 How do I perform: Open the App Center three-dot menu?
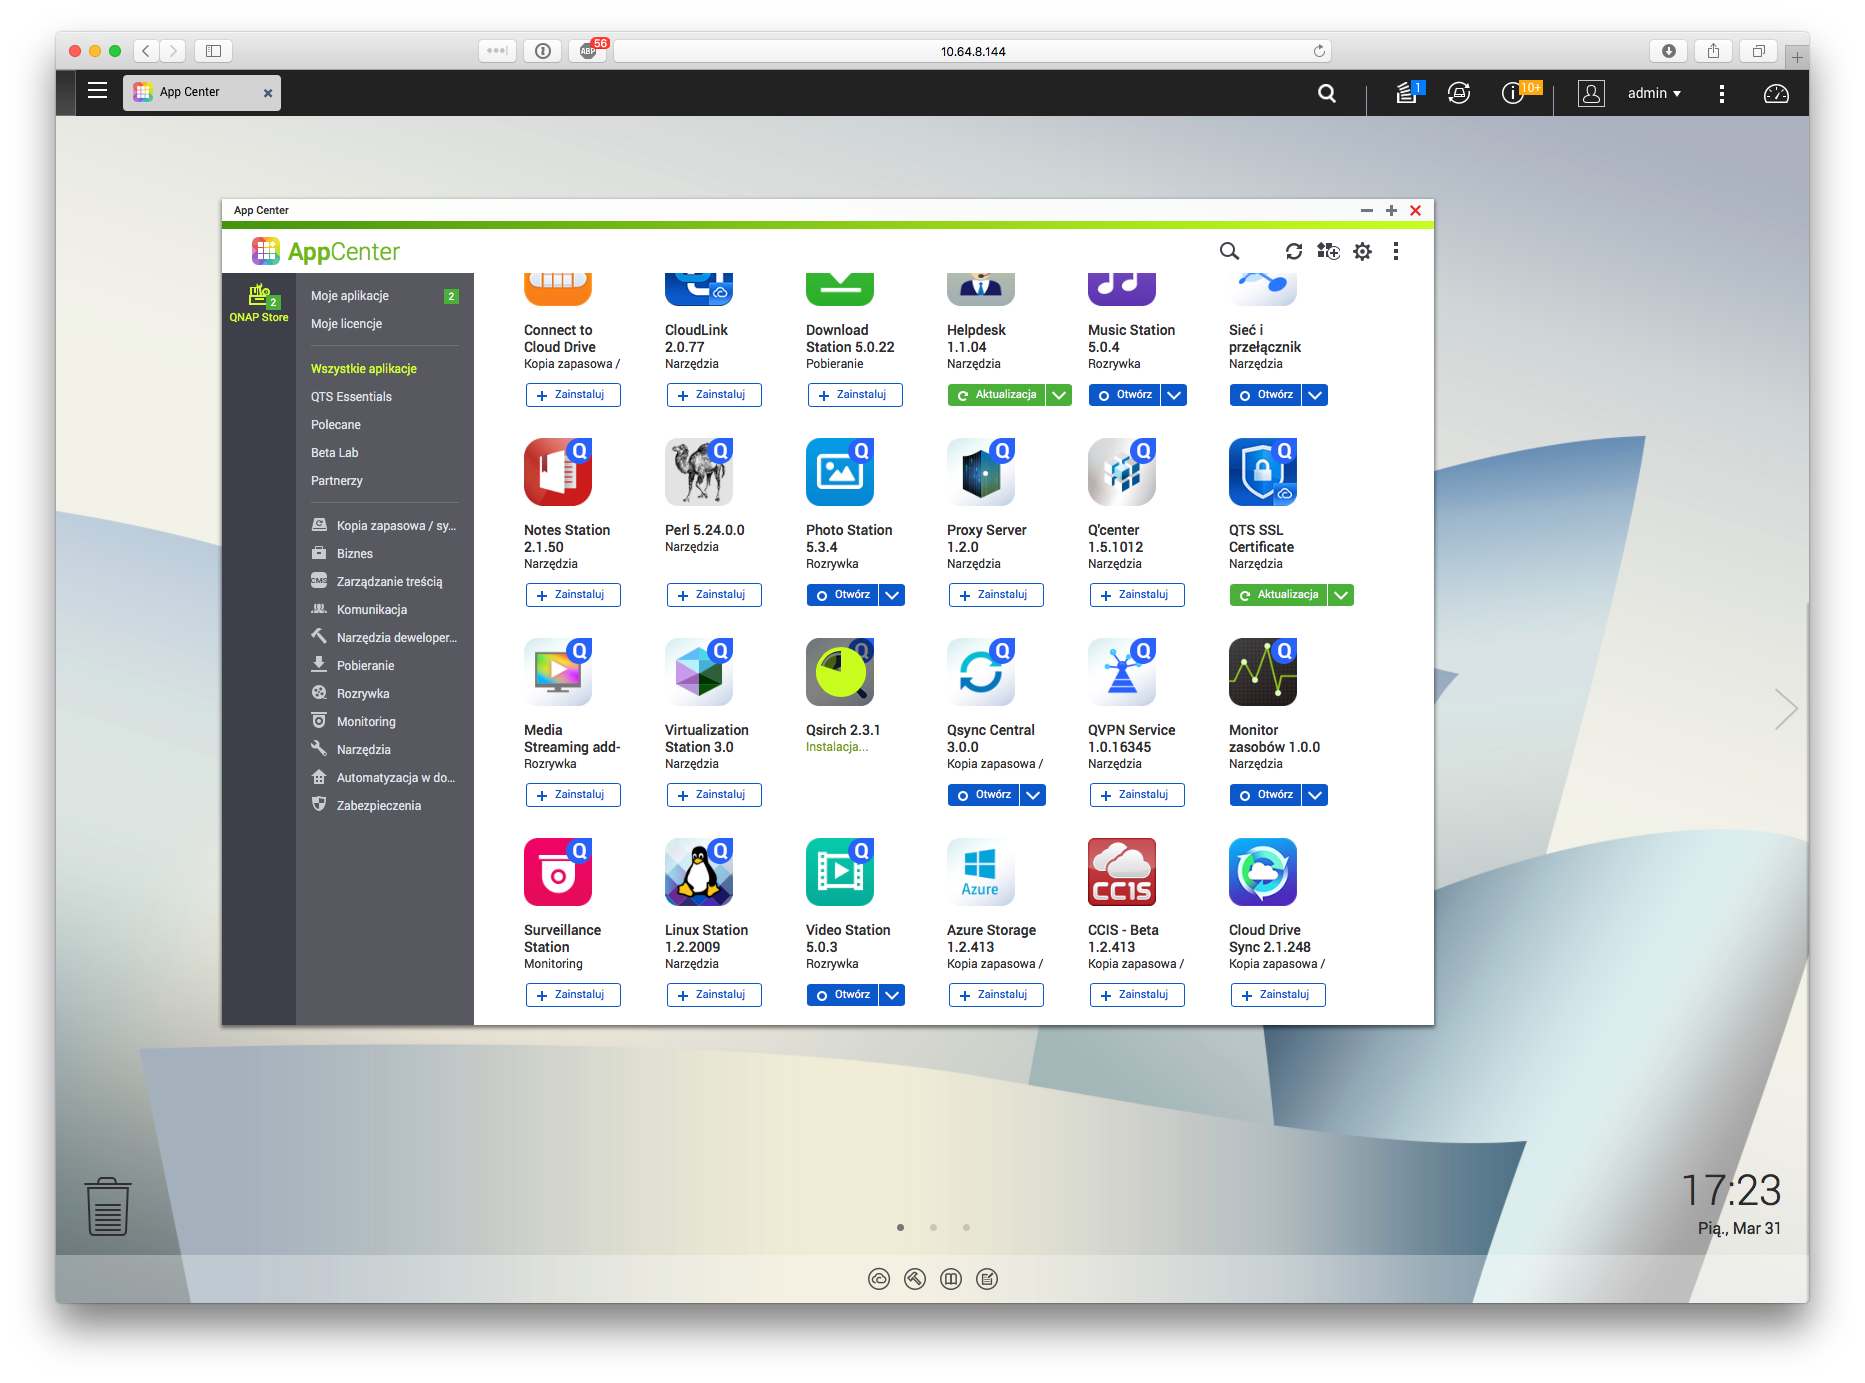[x=1396, y=251]
